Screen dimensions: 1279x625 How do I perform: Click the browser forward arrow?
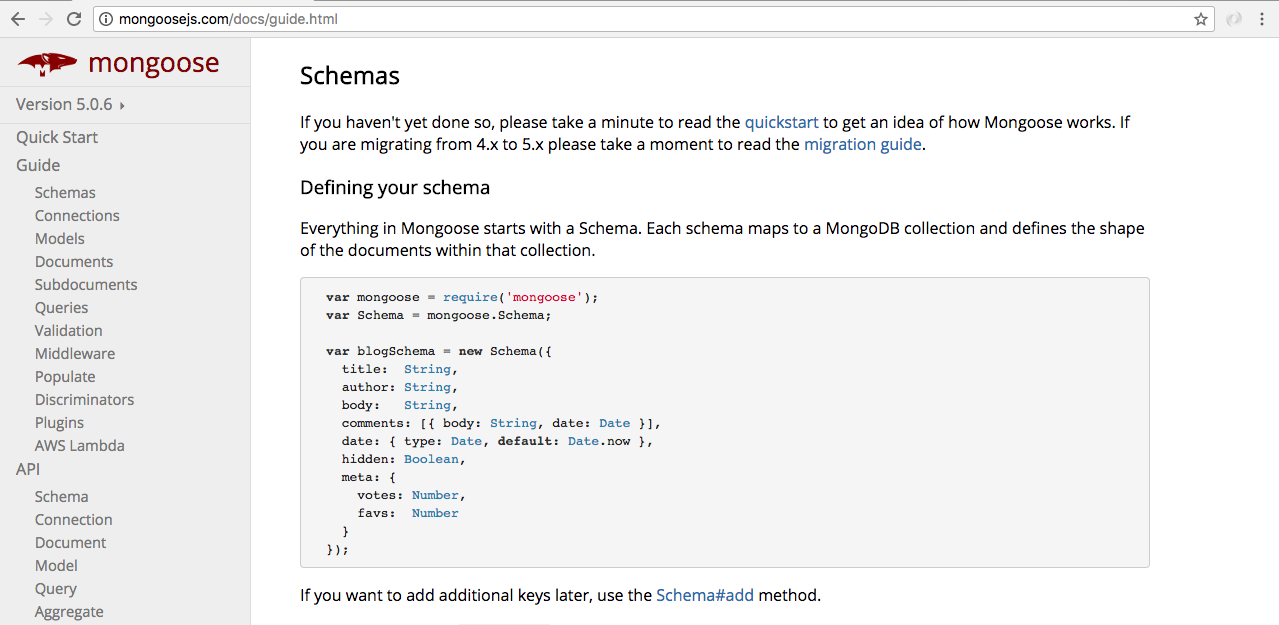45,19
